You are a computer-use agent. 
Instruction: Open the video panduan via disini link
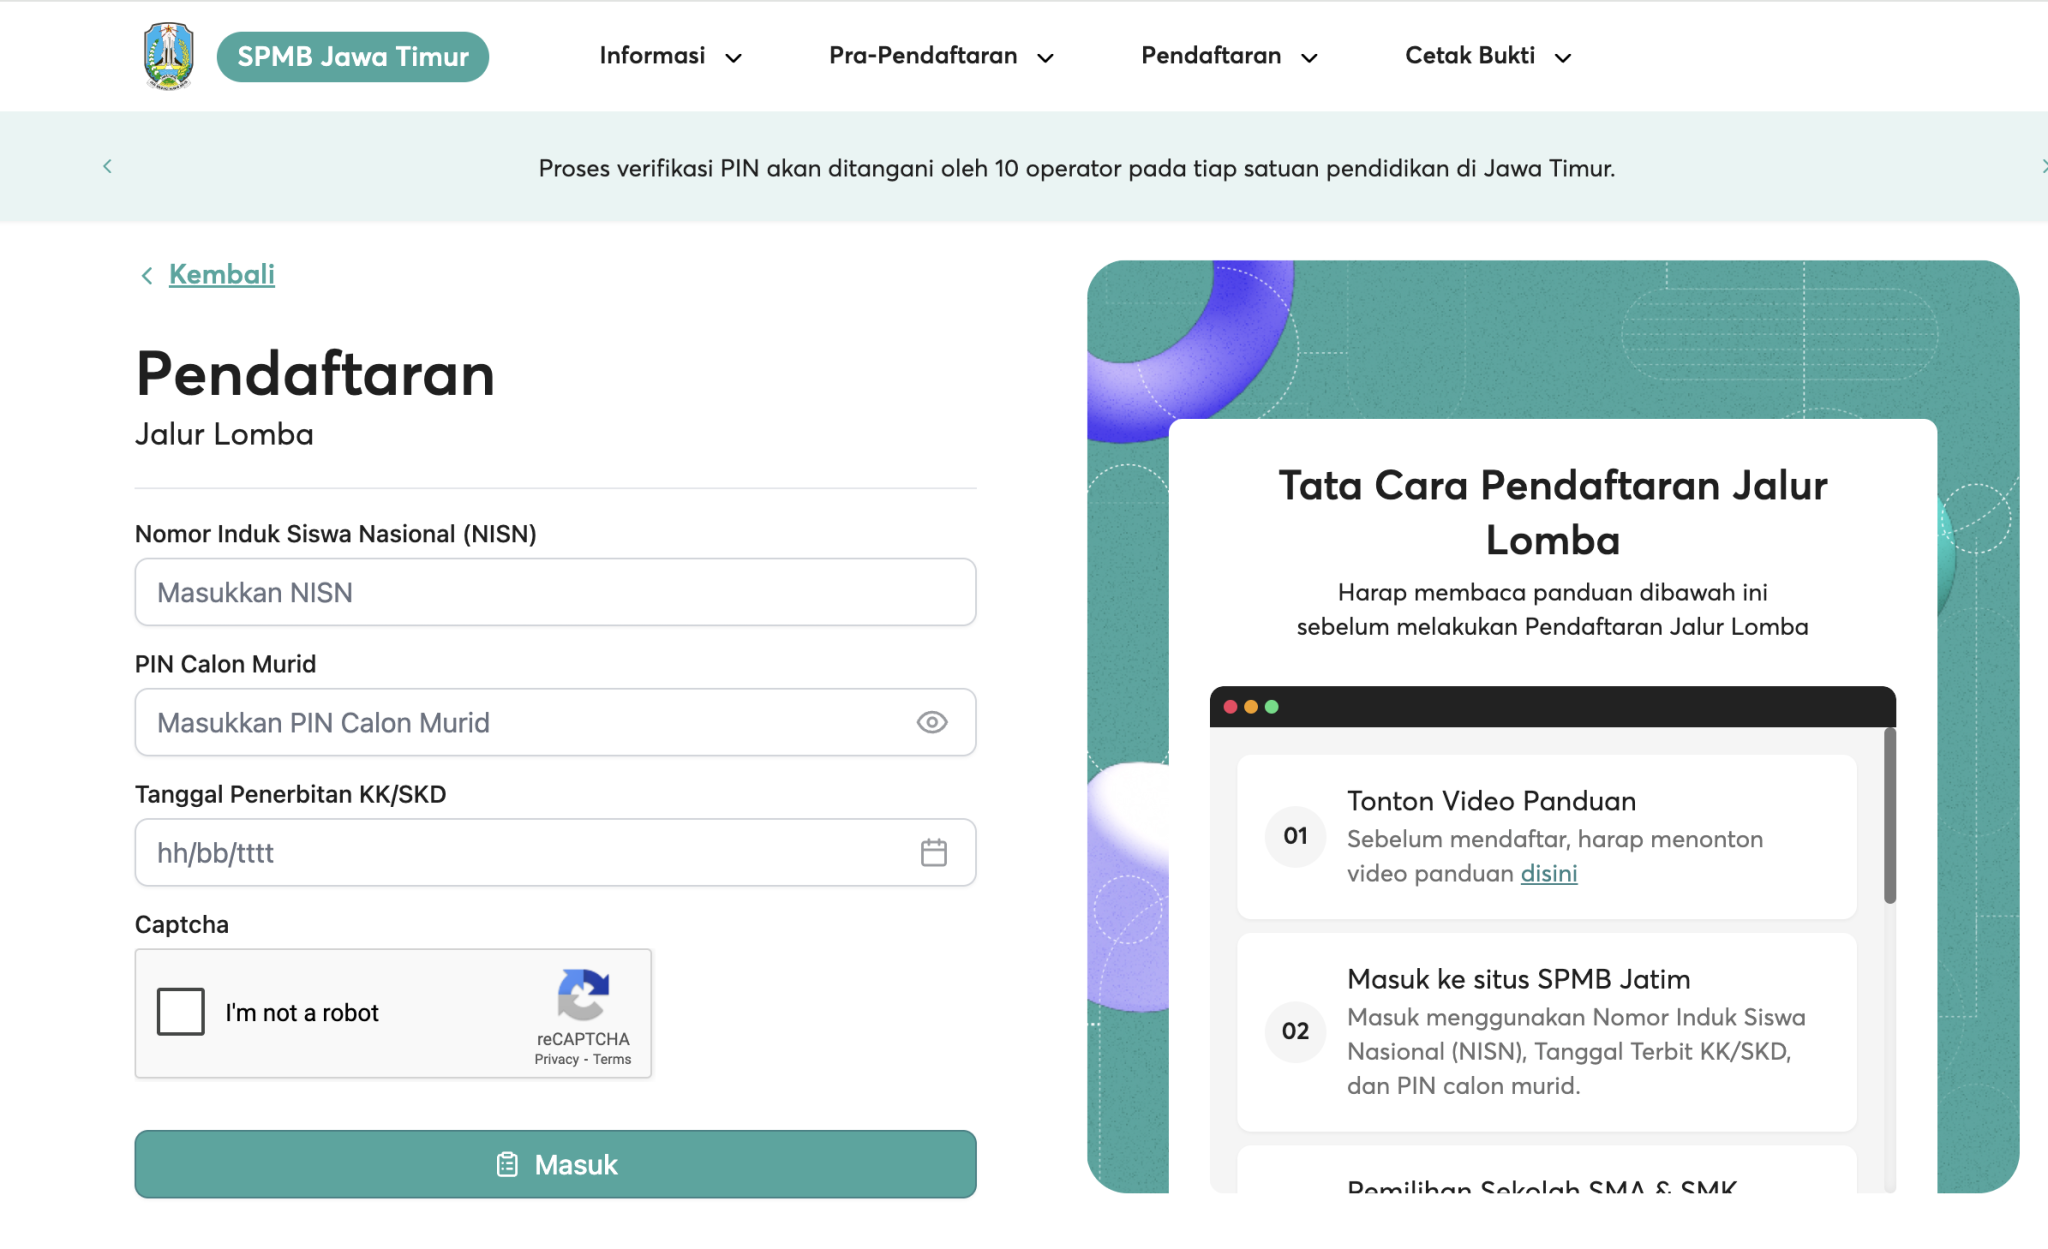1548,873
